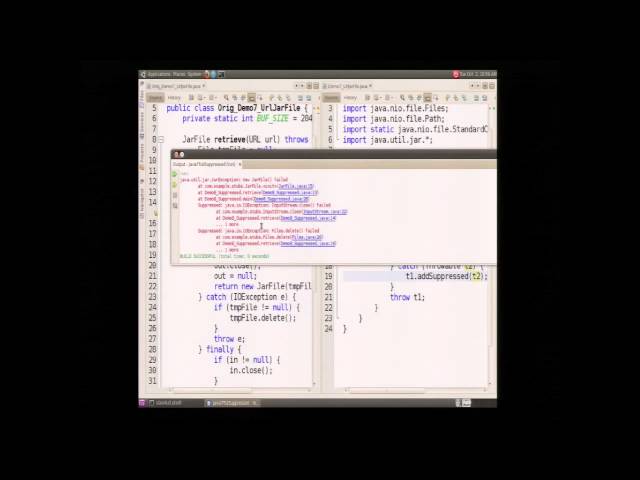640x480 pixels.
Task: Click Last Edit icon in right Demo7 editor toolbar
Action: (x=368, y=98)
